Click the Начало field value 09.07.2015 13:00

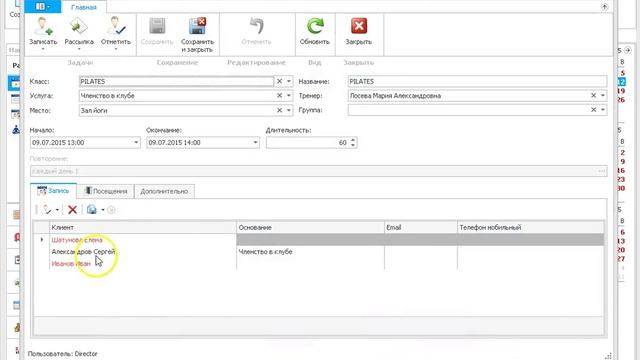click(58, 142)
